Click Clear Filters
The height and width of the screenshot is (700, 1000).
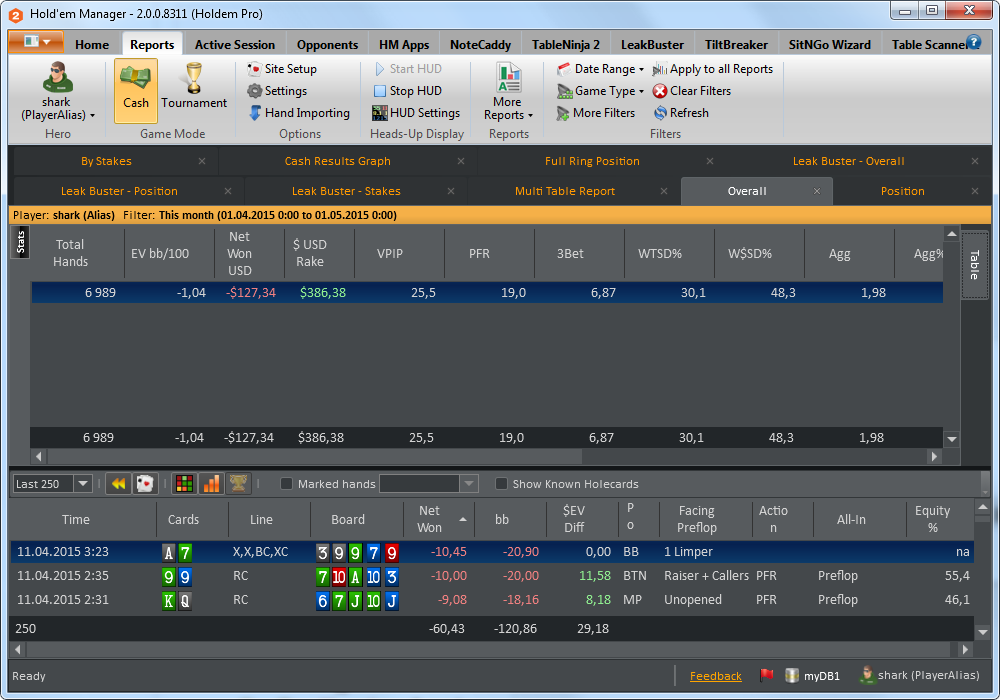pyautogui.click(x=692, y=91)
